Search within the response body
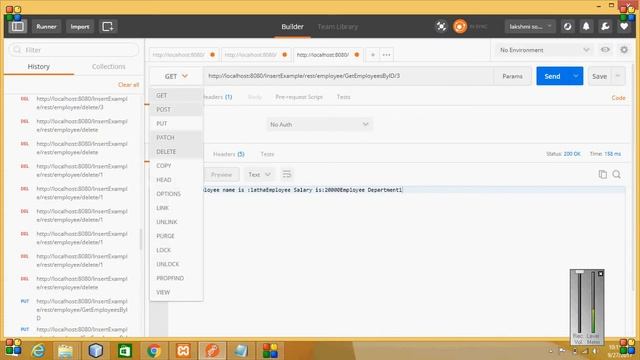Screen dimensions: 640x360 coord(617,175)
